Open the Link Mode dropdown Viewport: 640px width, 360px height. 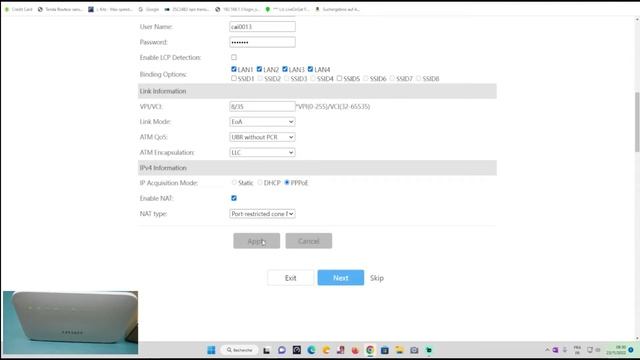coord(262,122)
